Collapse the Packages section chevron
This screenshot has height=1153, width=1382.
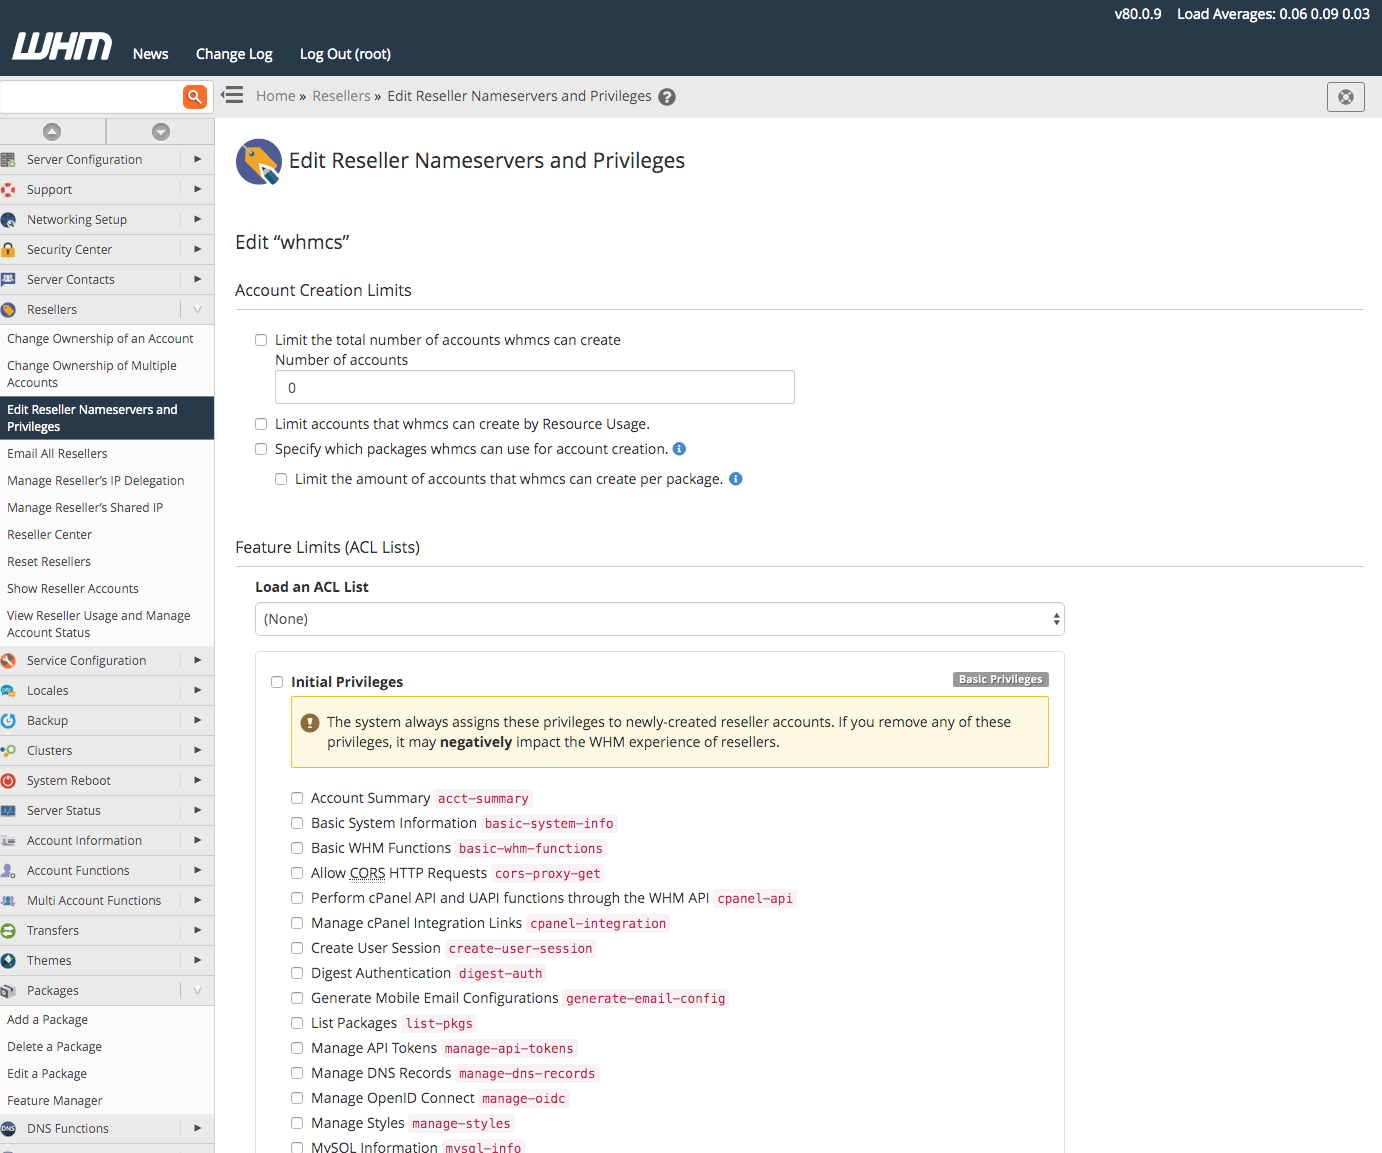[x=197, y=991]
